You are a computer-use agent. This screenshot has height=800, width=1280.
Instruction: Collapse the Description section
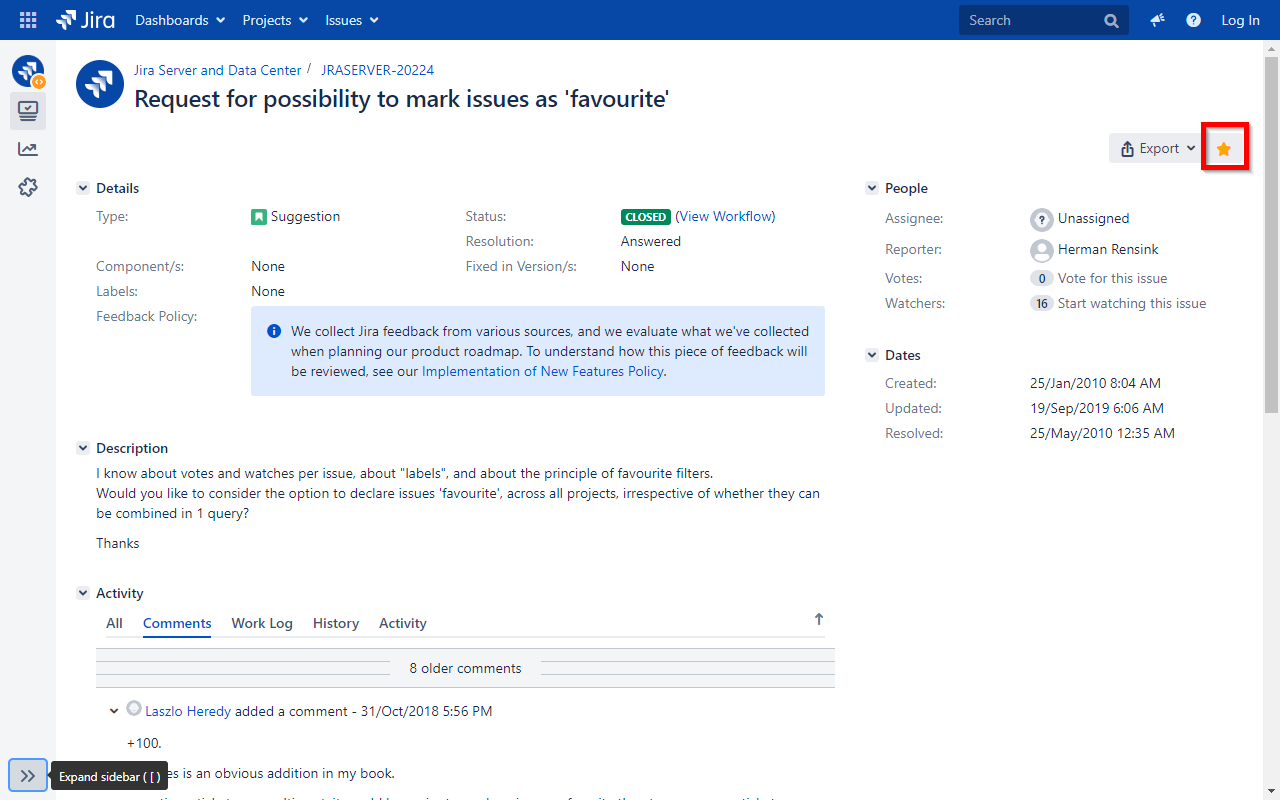click(x=83, y=448)
